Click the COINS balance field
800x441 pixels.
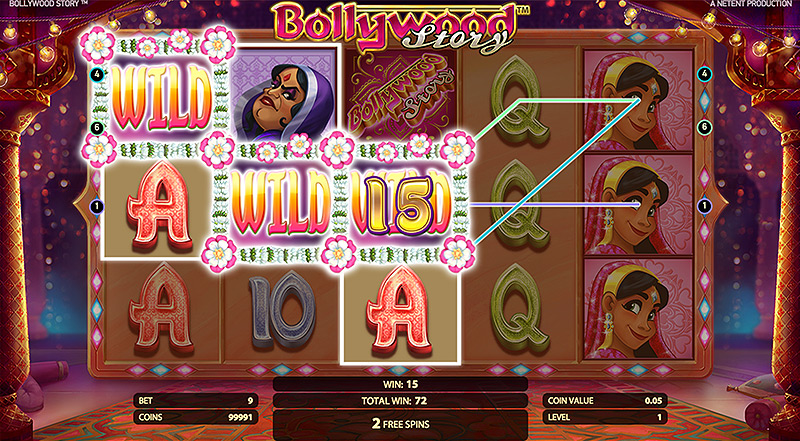(195, 417)
